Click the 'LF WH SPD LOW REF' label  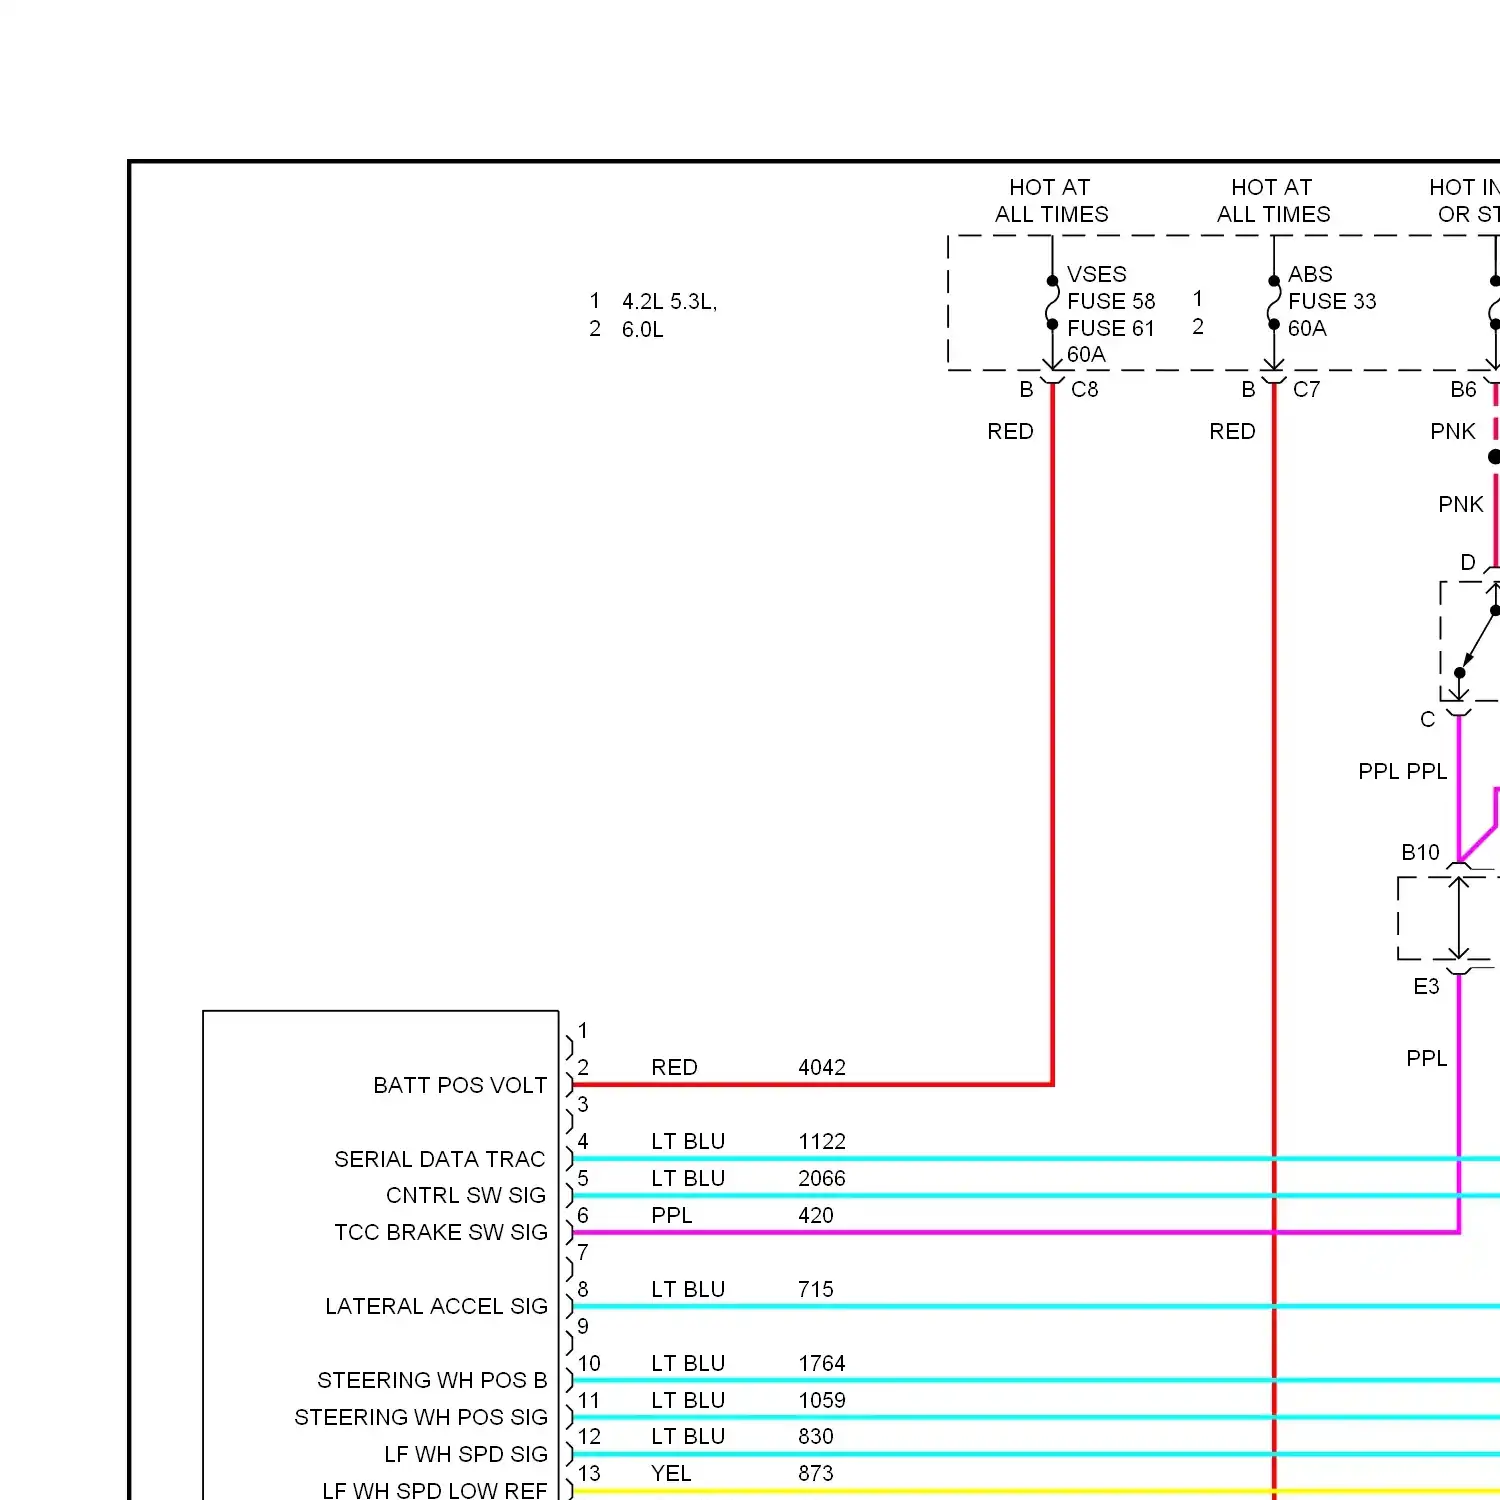point(435,1491)
